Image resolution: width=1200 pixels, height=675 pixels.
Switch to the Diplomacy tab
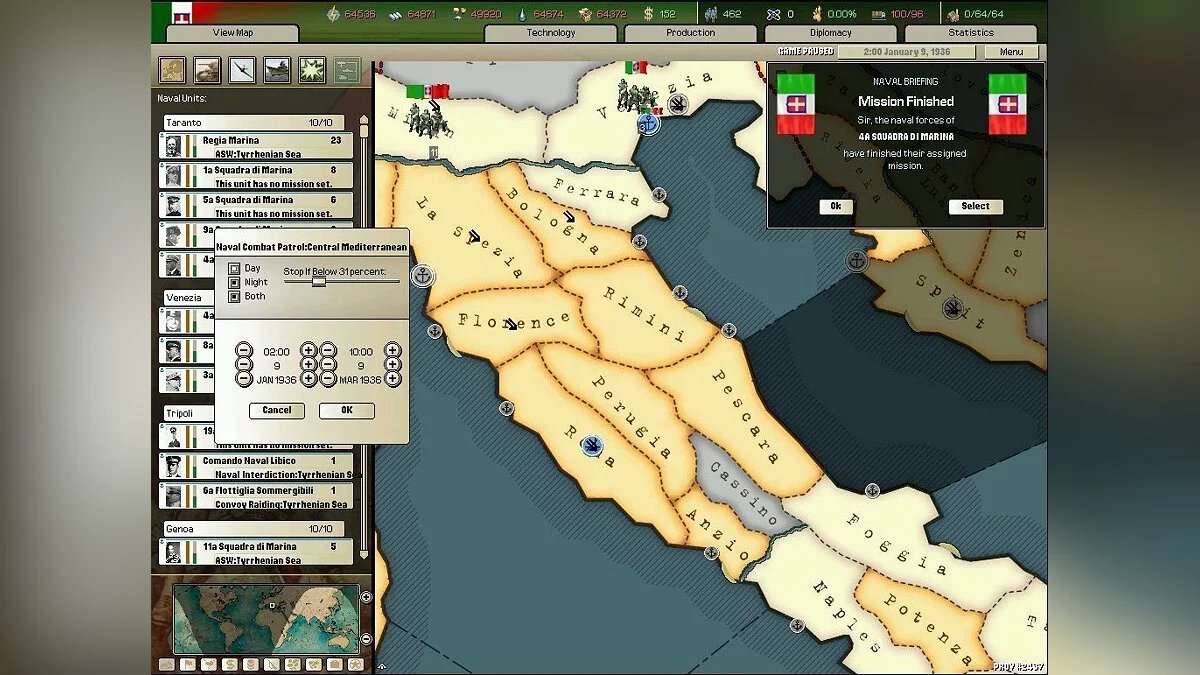(832, 32)
